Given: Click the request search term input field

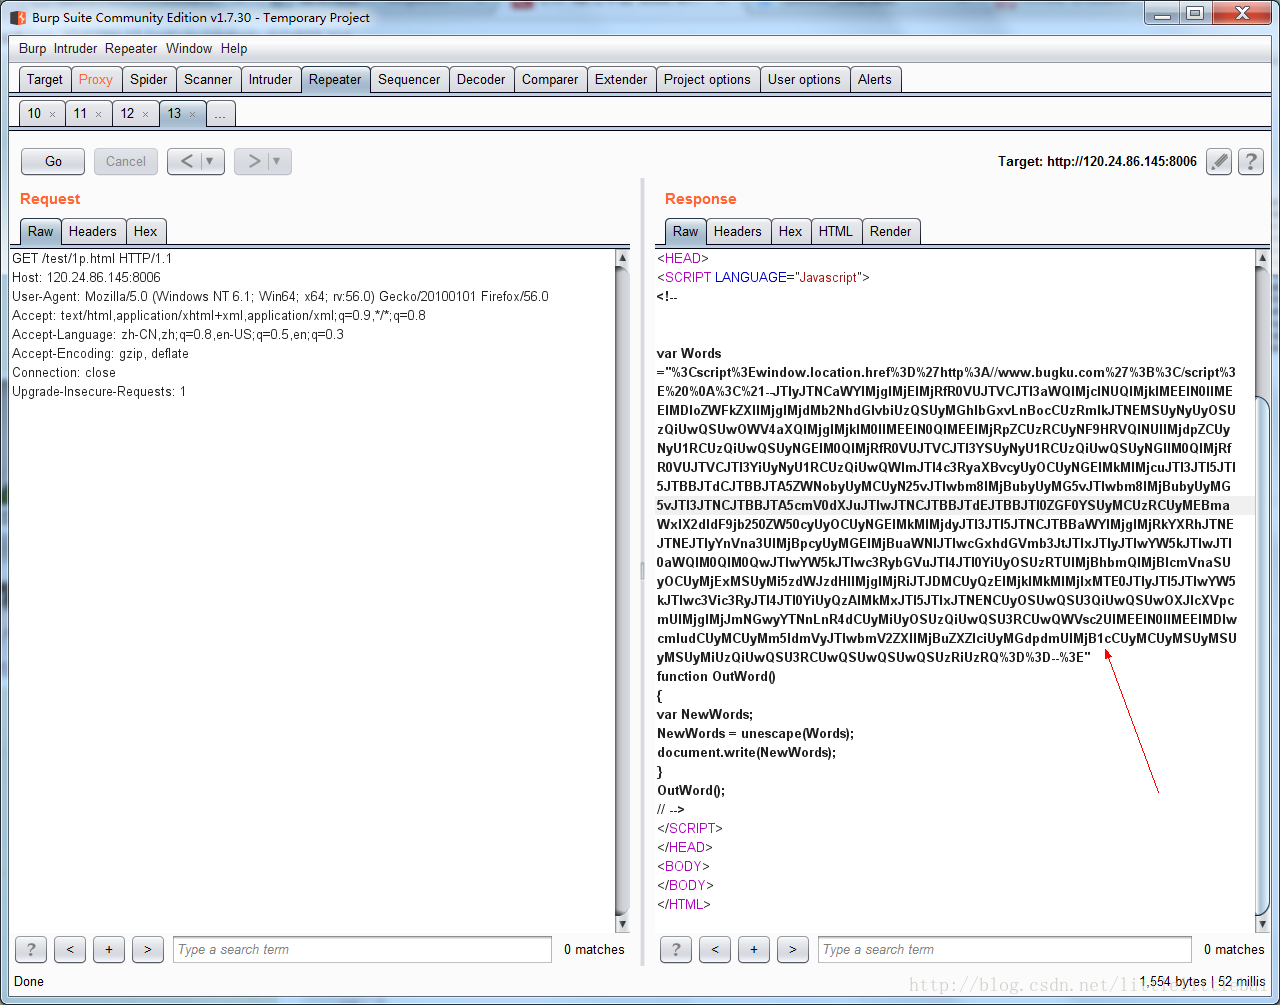Looking at the screenshot, I should pyautogui.click(x=362, y=949).
